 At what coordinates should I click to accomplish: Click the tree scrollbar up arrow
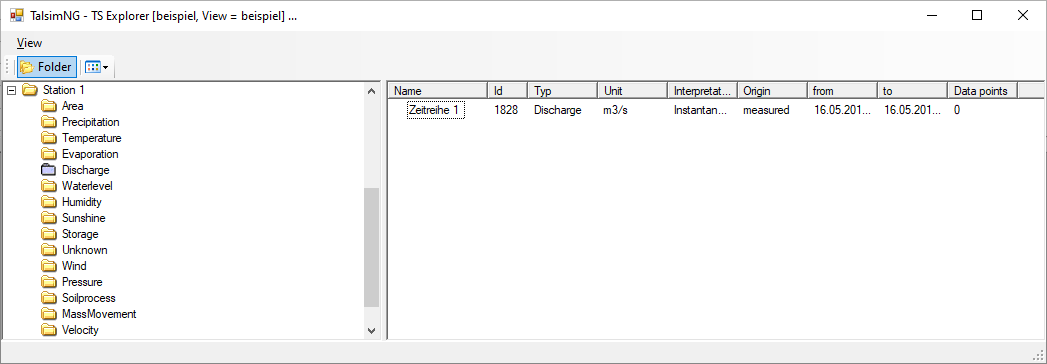pyautogui.click(x=372, y=91)
